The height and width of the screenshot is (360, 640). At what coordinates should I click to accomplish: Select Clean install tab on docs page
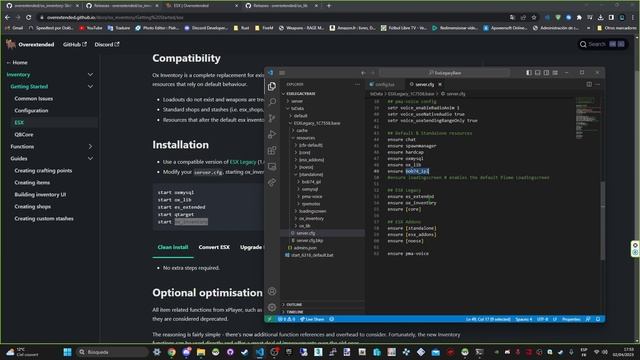point(173,247)
